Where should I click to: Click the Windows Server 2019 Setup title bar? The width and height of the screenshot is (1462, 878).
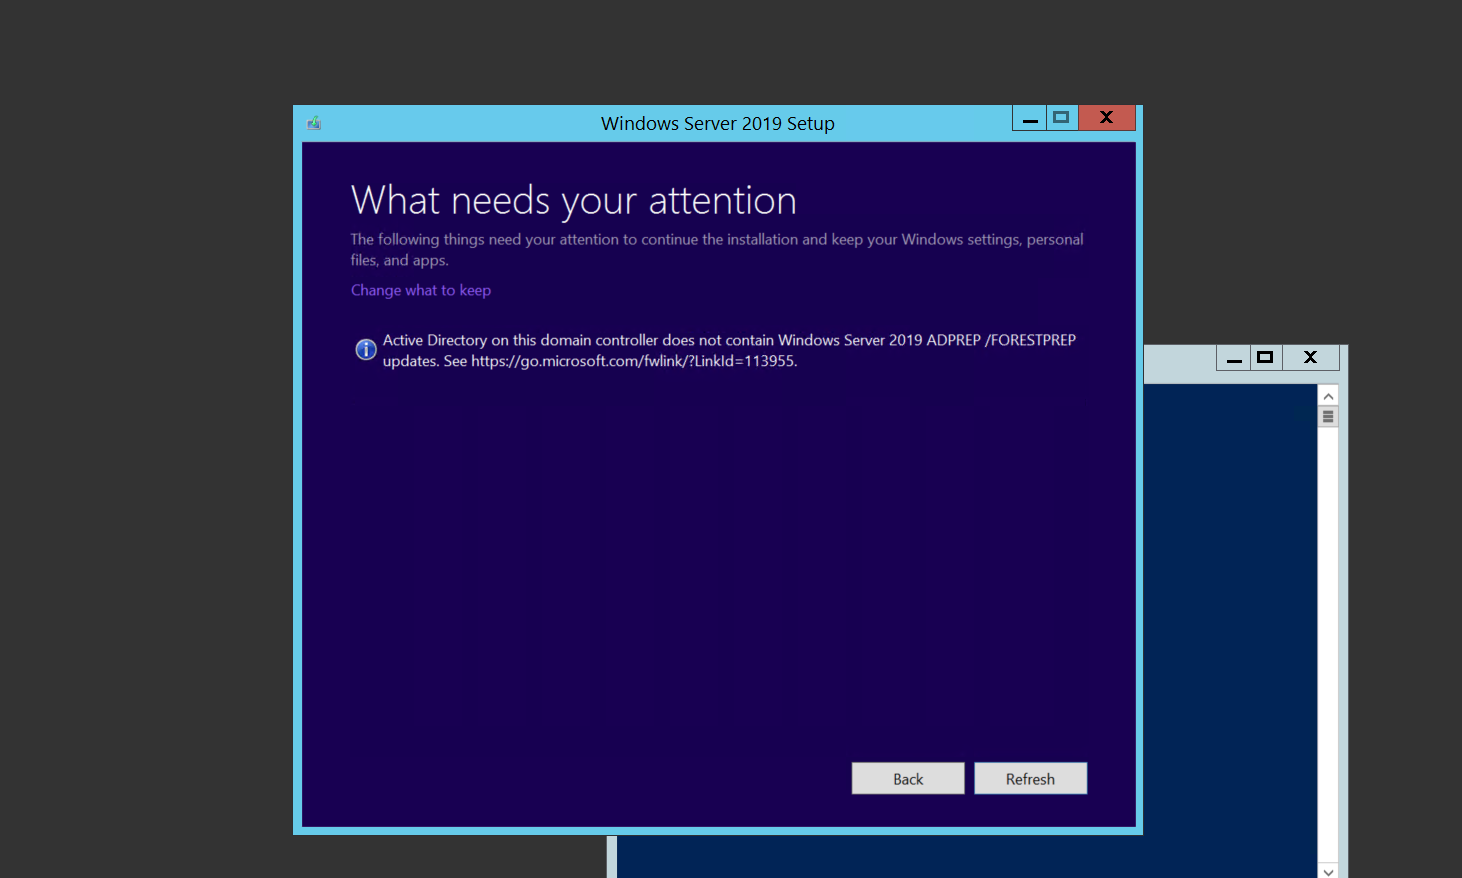(717, 123)
